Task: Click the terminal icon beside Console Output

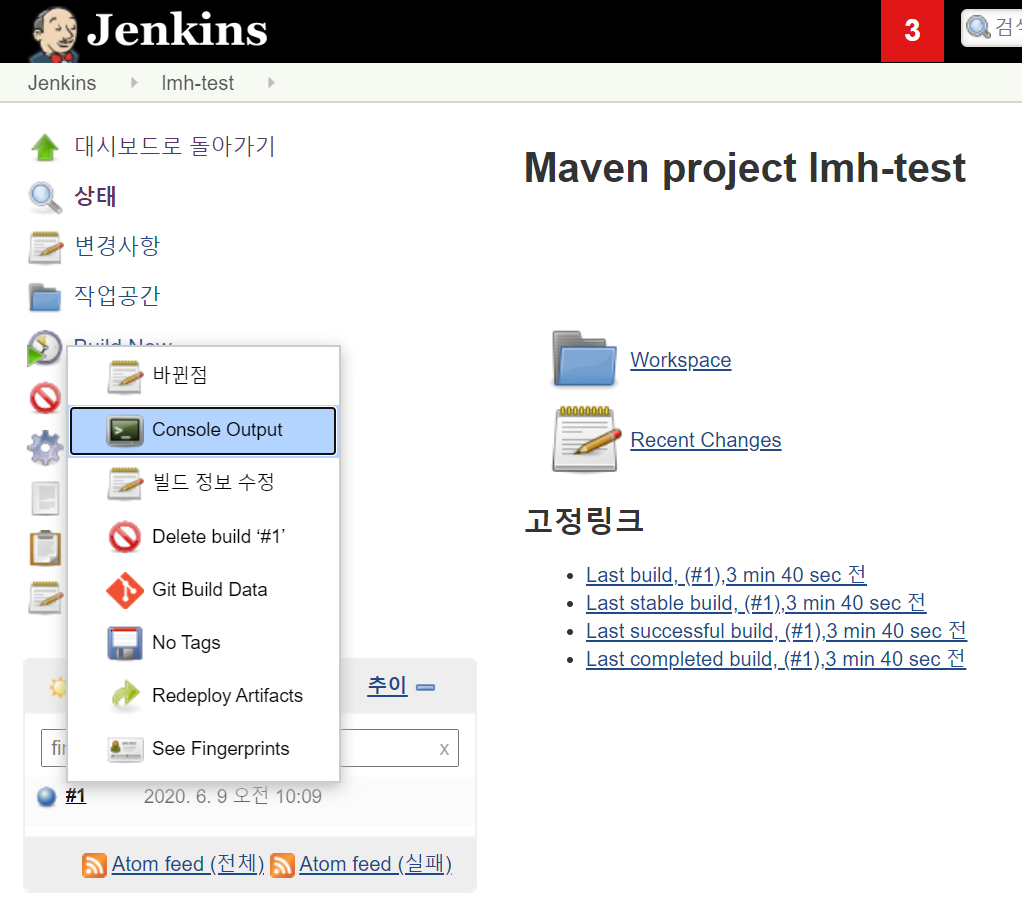Action: pyautogui.click(x=124, y=431)
